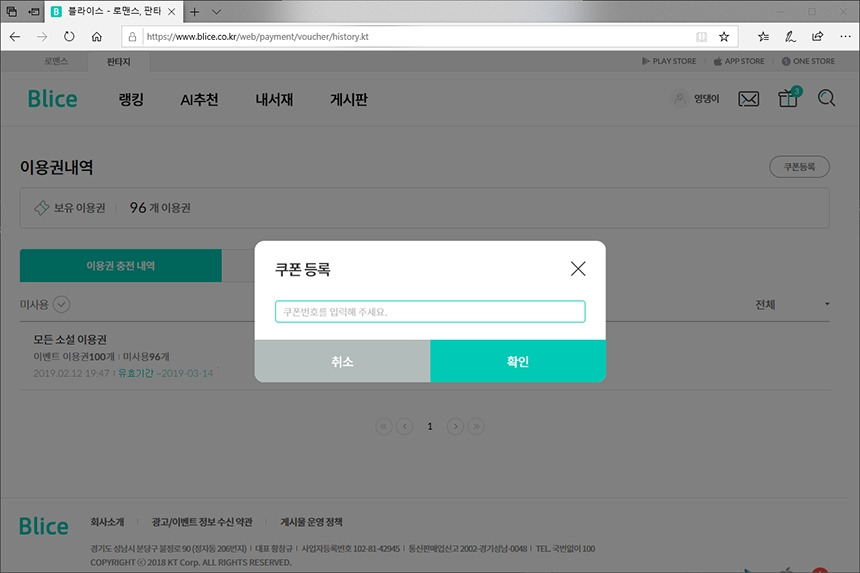Toggle reading view icon in address bar
Screen dimensions: 860x573
pos(701,37)
